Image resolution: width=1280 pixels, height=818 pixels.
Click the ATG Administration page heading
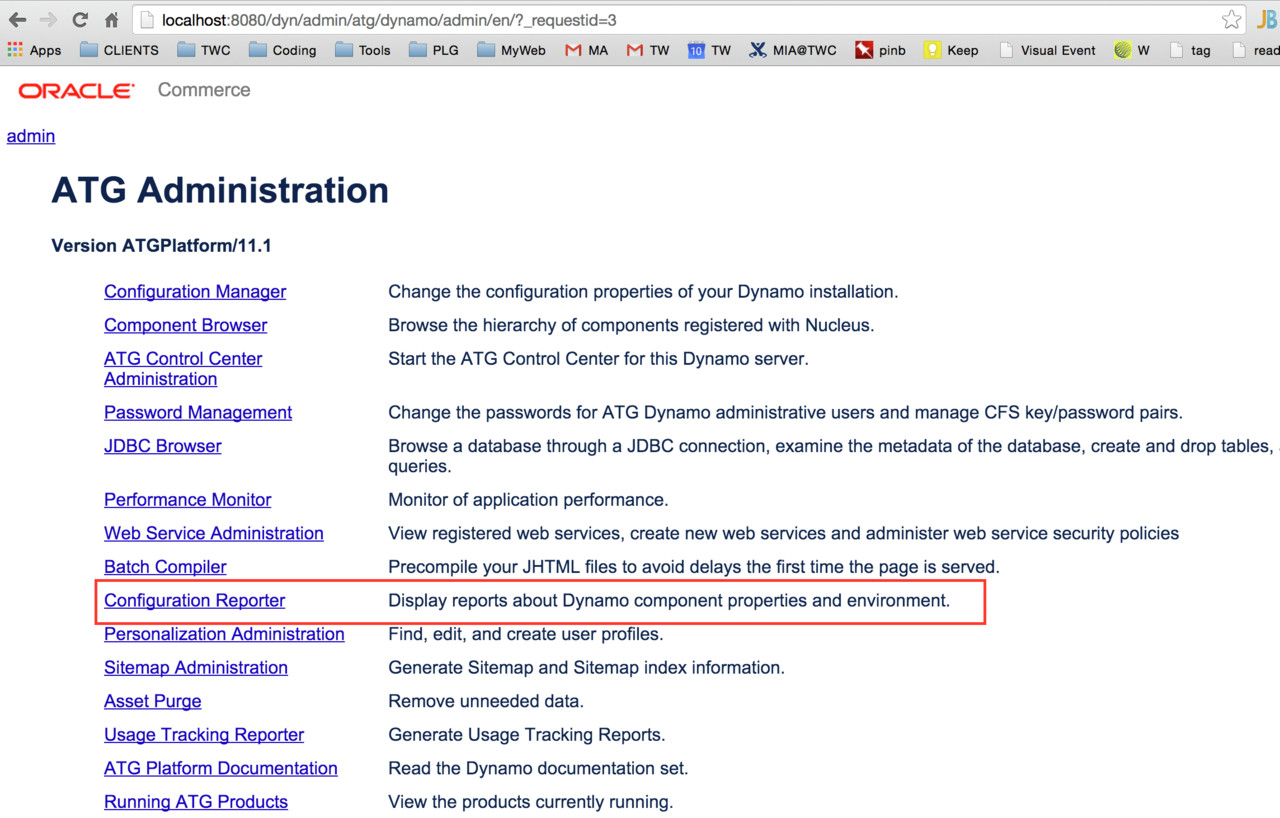[220, 190]
